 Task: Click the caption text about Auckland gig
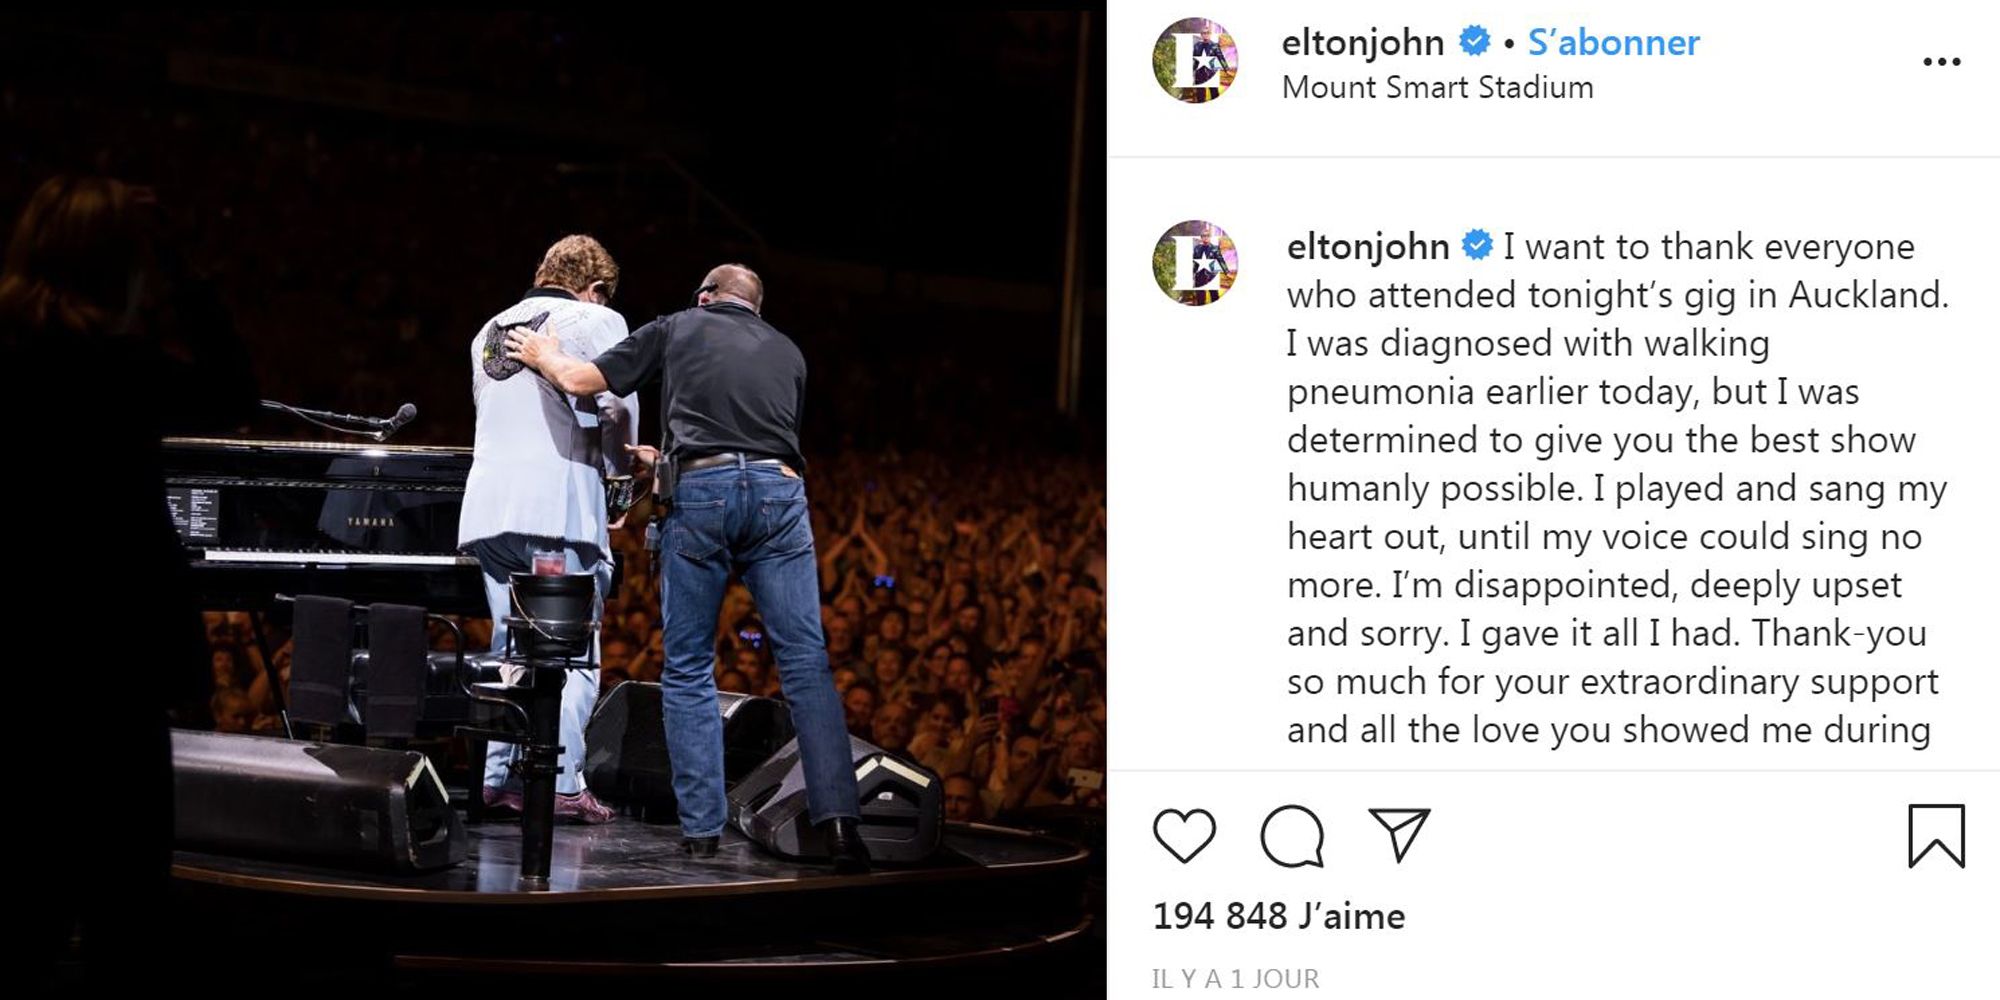click(x=1616, y=488)
